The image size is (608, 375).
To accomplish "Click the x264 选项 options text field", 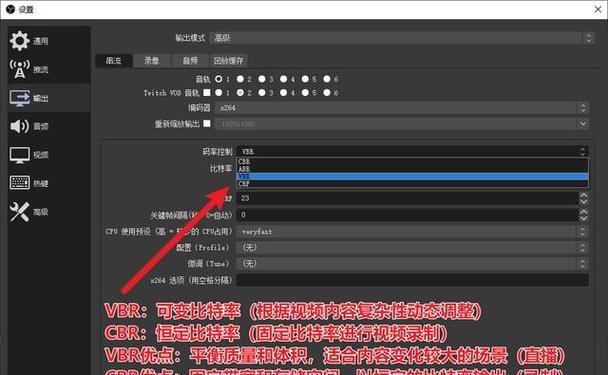I will pos(413,280).
